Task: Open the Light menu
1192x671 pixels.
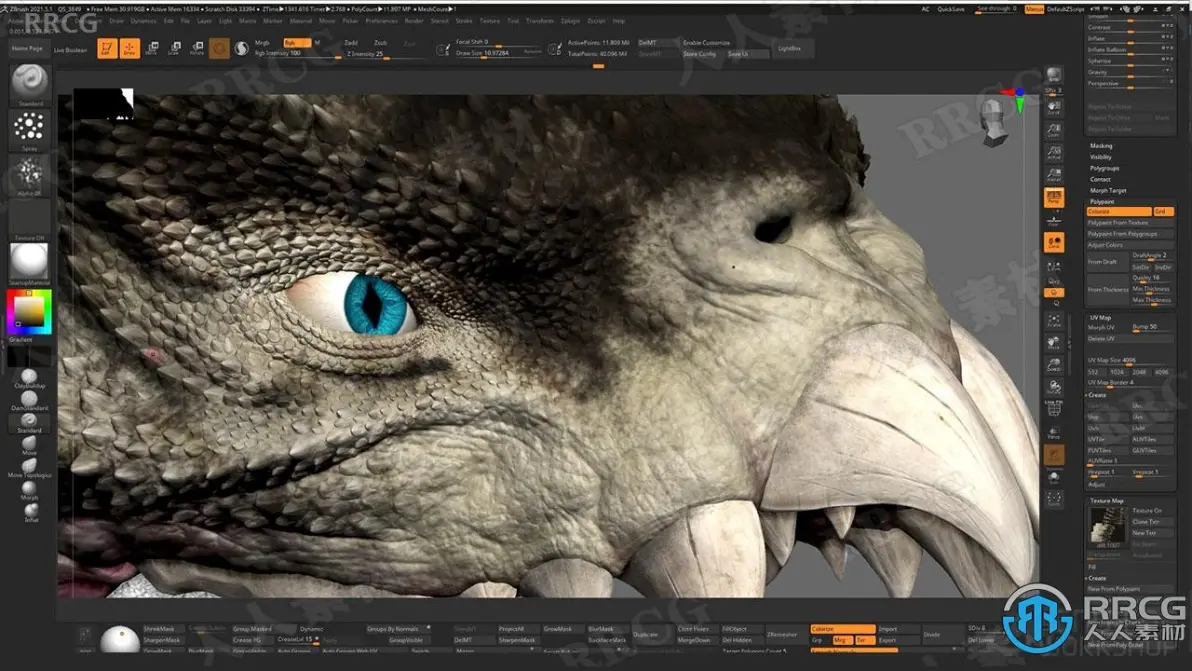Action: (x=226, y=21)
